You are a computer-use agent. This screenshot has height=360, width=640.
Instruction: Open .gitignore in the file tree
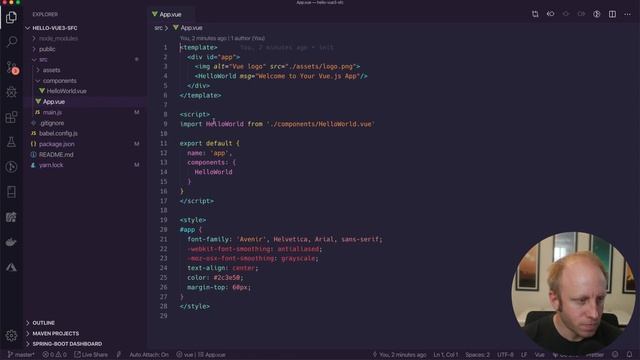52,123
